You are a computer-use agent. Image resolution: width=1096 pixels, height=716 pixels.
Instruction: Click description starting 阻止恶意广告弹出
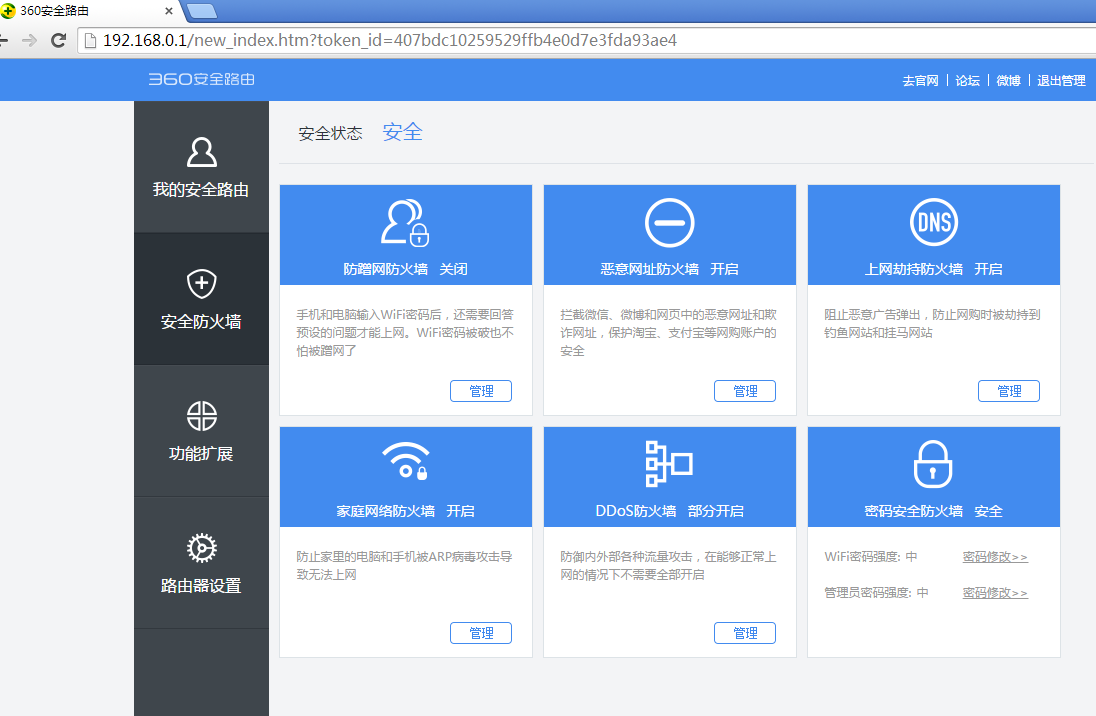(932, 324)
